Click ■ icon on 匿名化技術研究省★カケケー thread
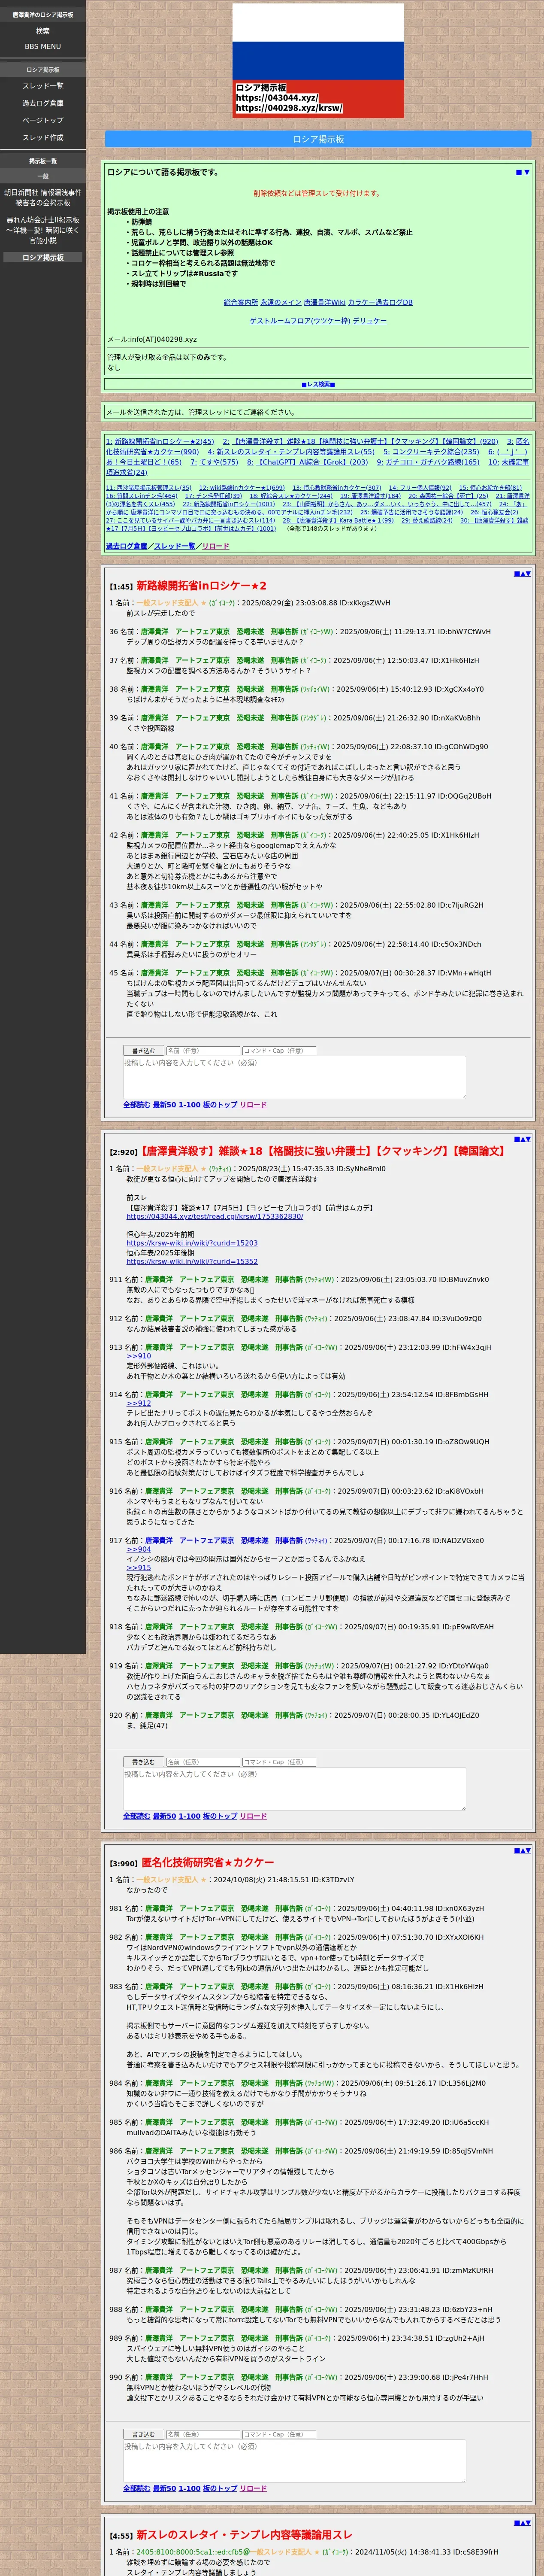The width and height of the screenshot is (544, 2576). [516, 1850]
